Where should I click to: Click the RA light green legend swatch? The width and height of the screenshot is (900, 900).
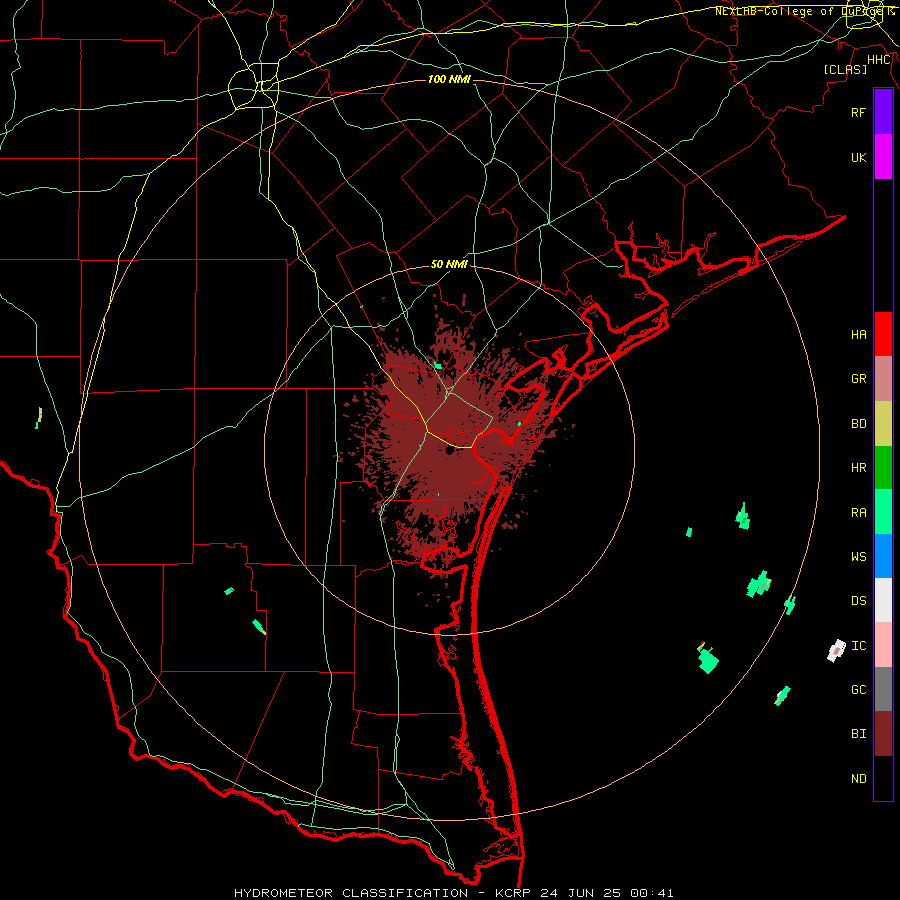click(883, 512)
